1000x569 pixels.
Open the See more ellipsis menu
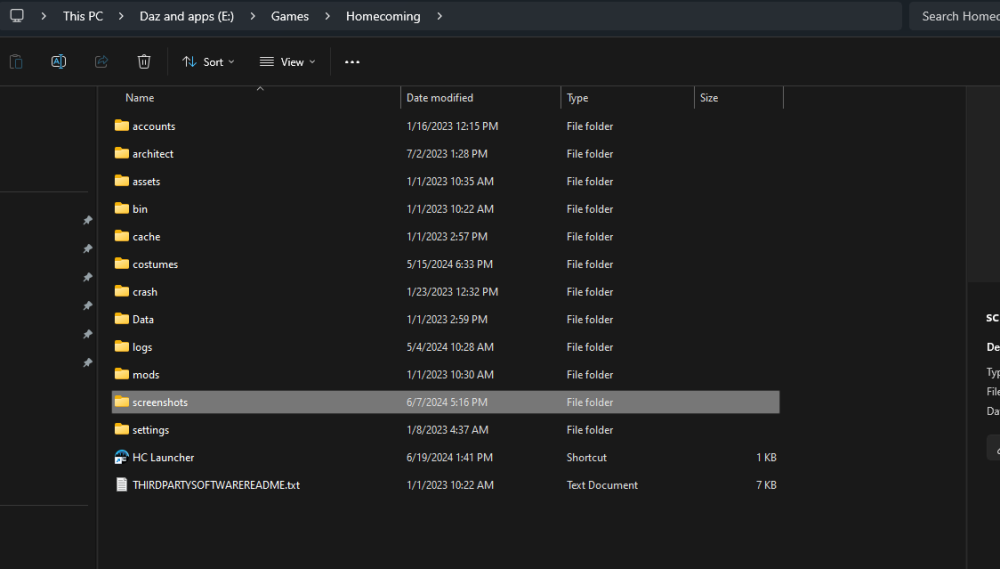pyautogui.click(x=352, y=62)
